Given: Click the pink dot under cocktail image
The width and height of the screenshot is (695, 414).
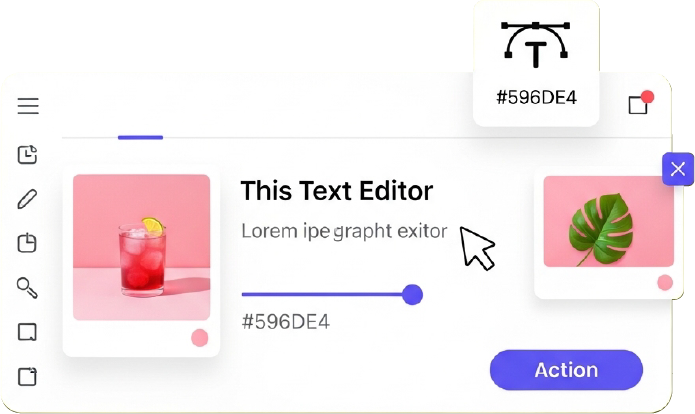Looking at the screenshot, I should [x=199, y=338].
